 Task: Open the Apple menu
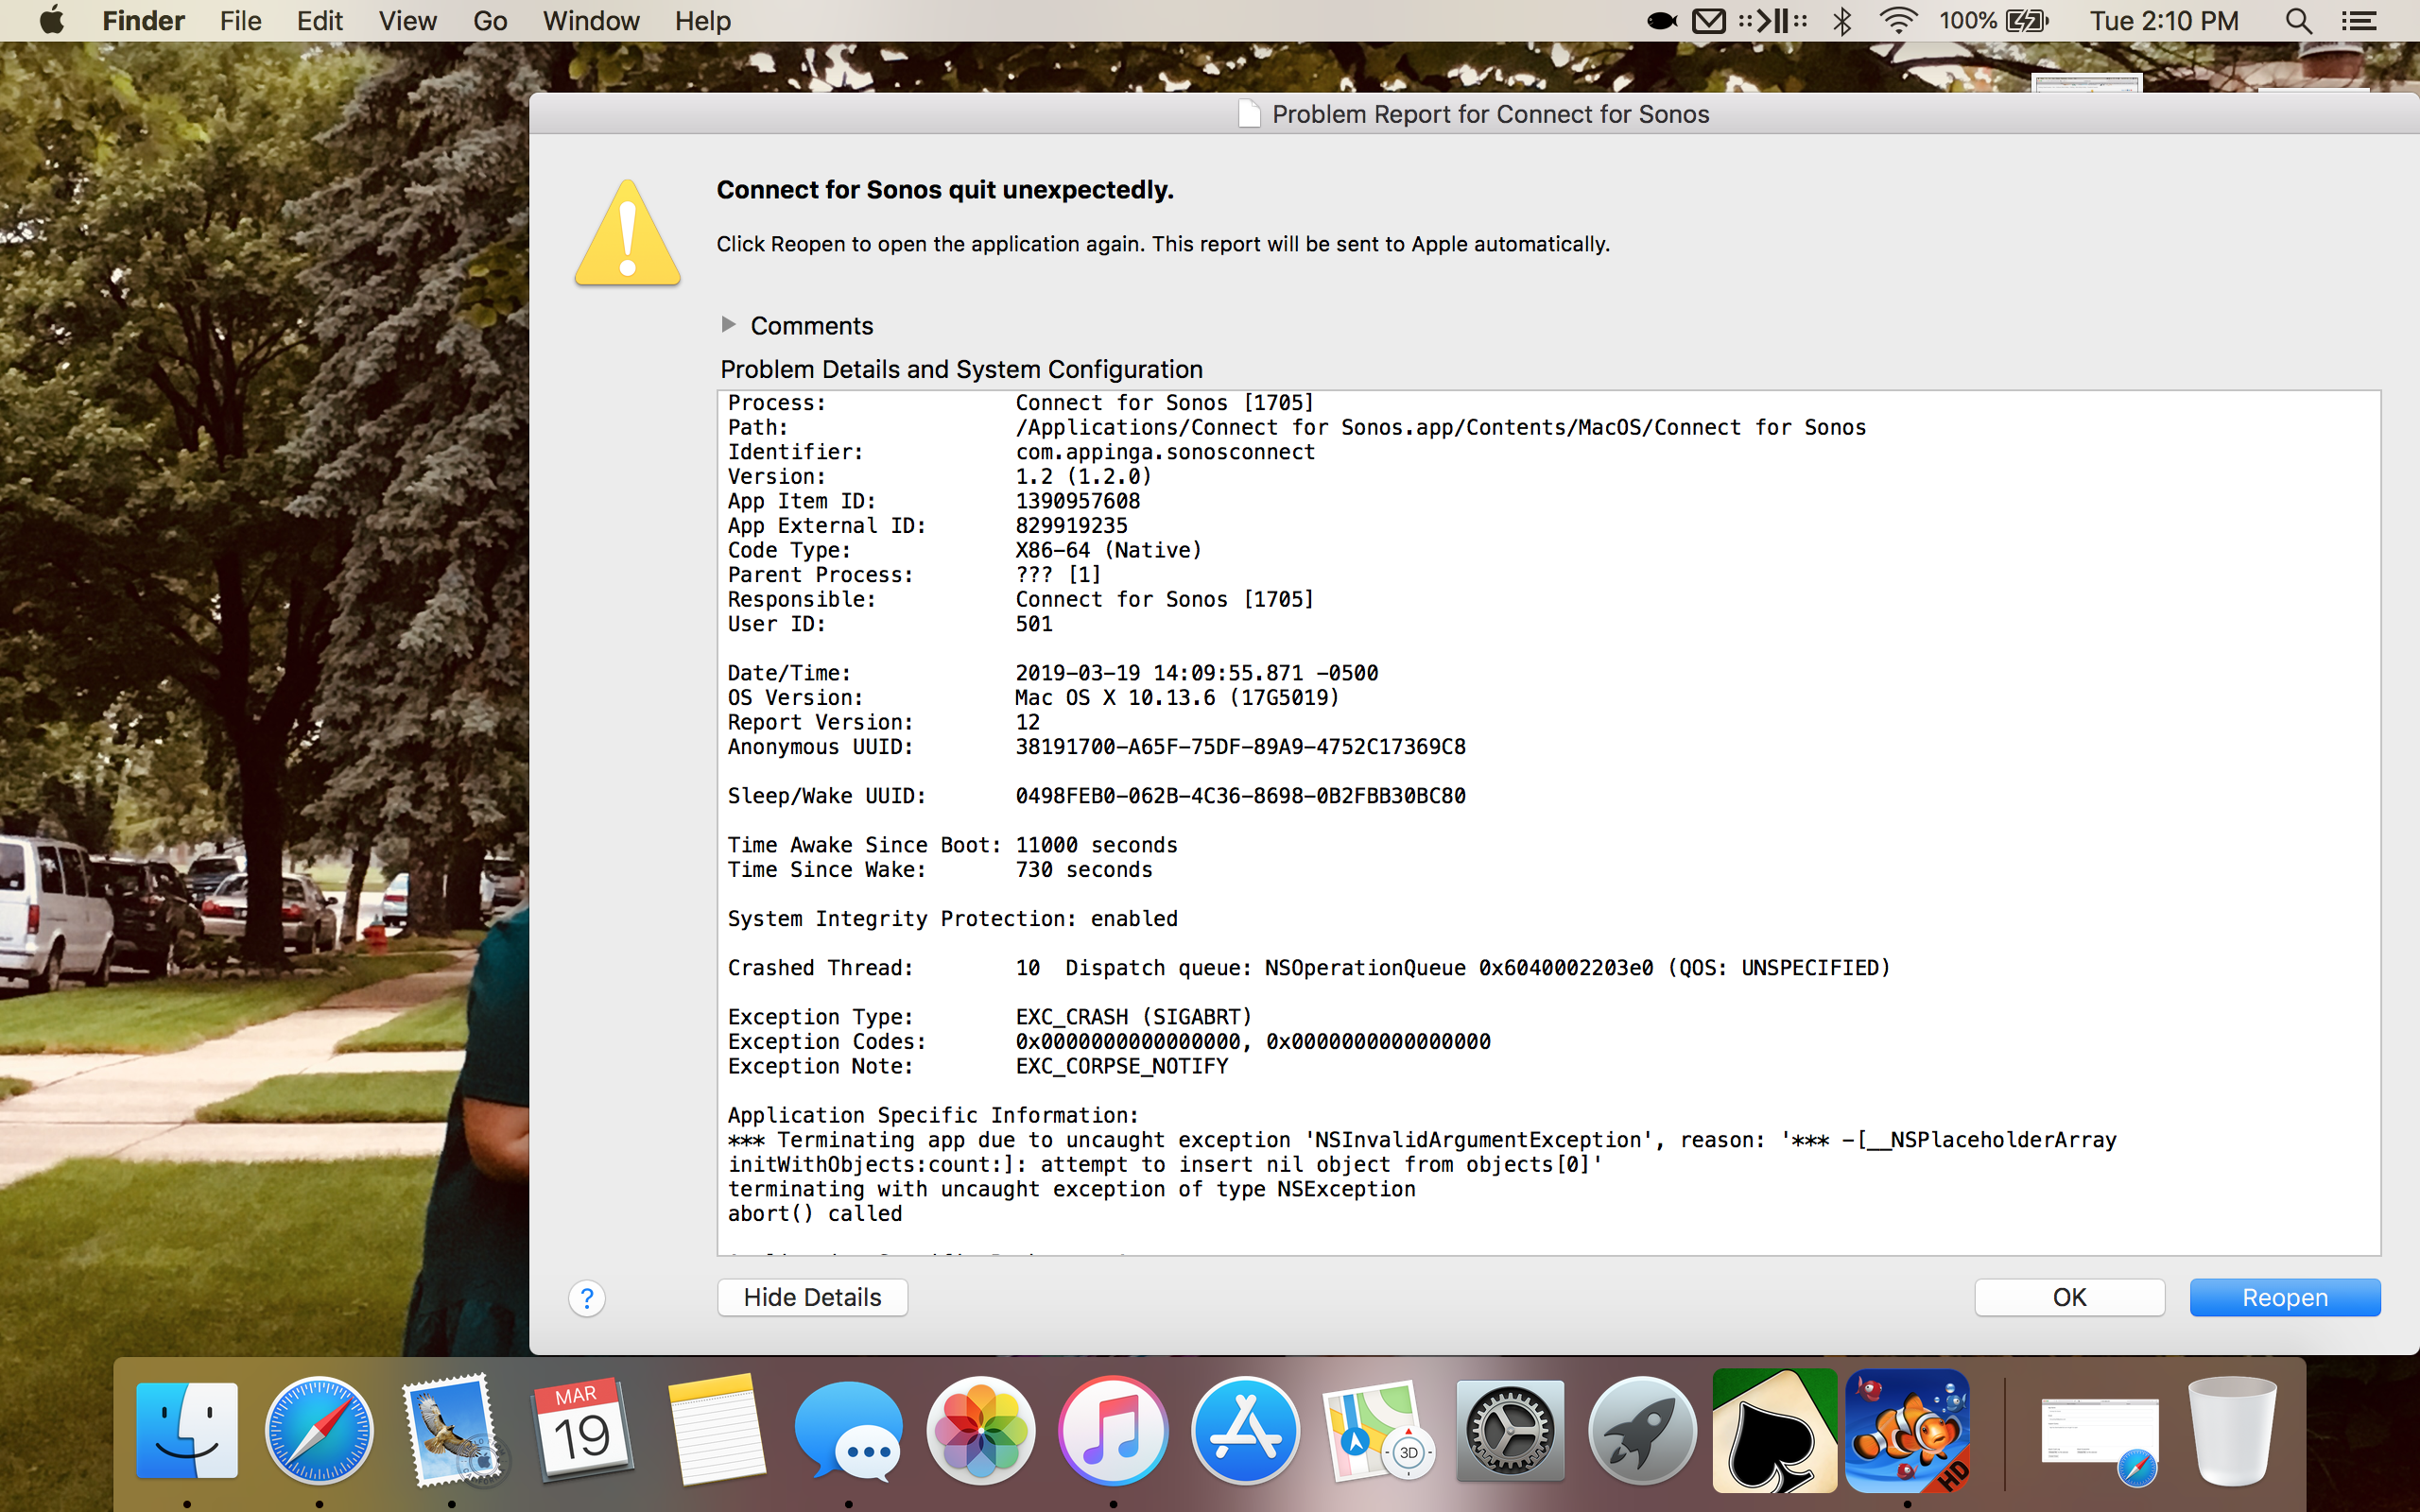click(x=52, y=20)
